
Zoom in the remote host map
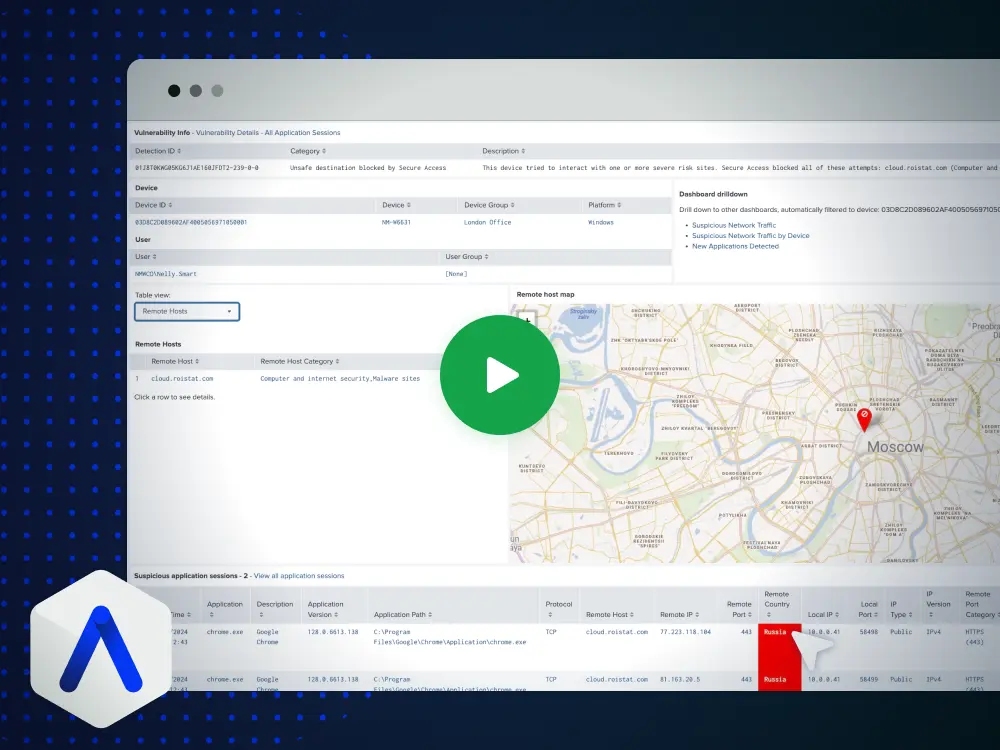pos(527,319)
